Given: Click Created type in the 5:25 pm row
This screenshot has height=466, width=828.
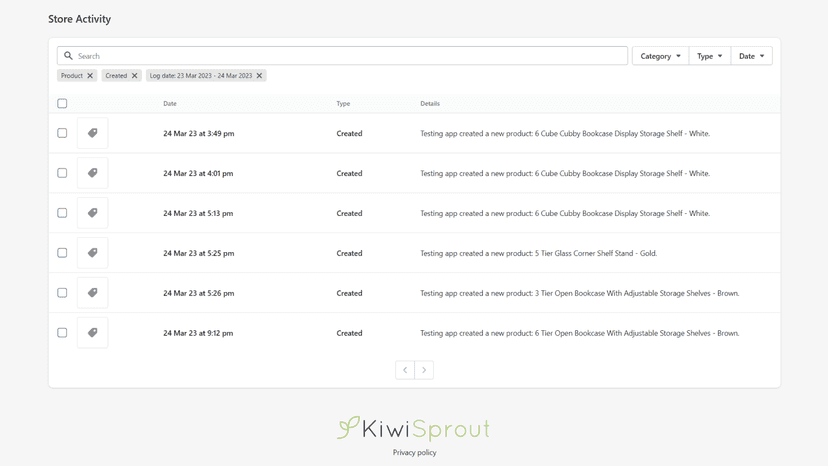Looking at the screenshot, I should (x=349, y=253).
